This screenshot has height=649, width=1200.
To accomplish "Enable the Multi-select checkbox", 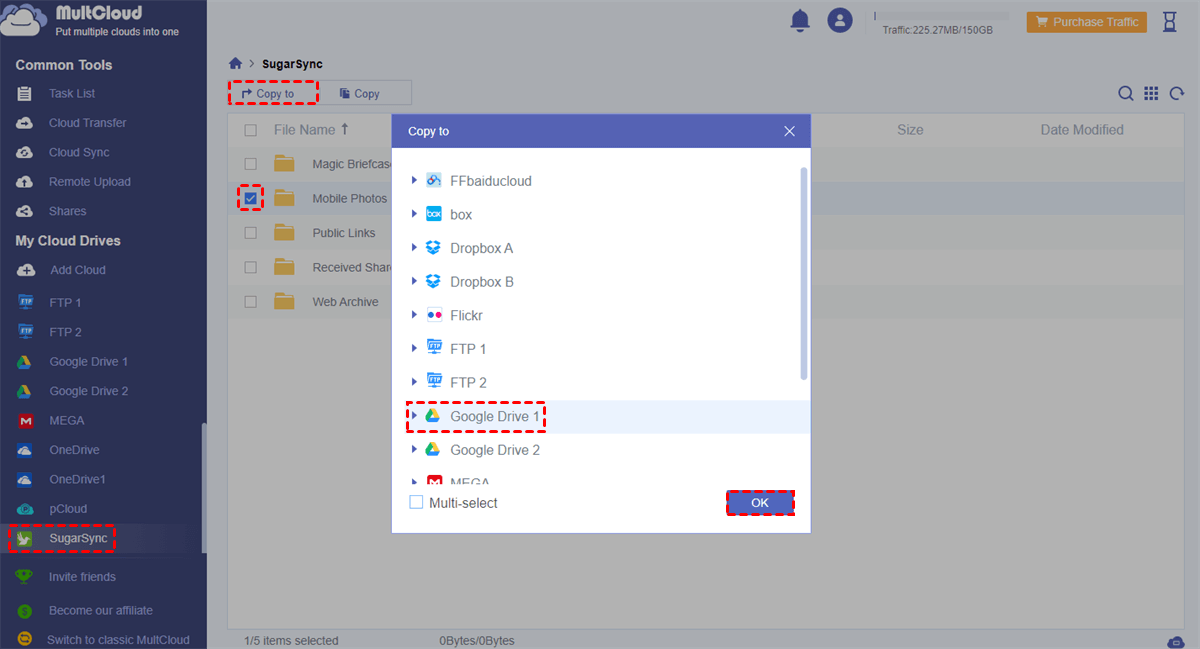I will pos(416,503).
